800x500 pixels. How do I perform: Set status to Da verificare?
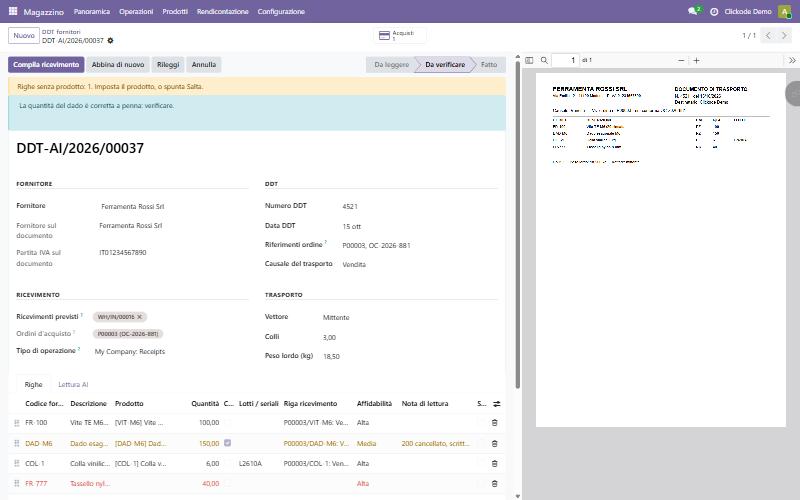[445, 65]
